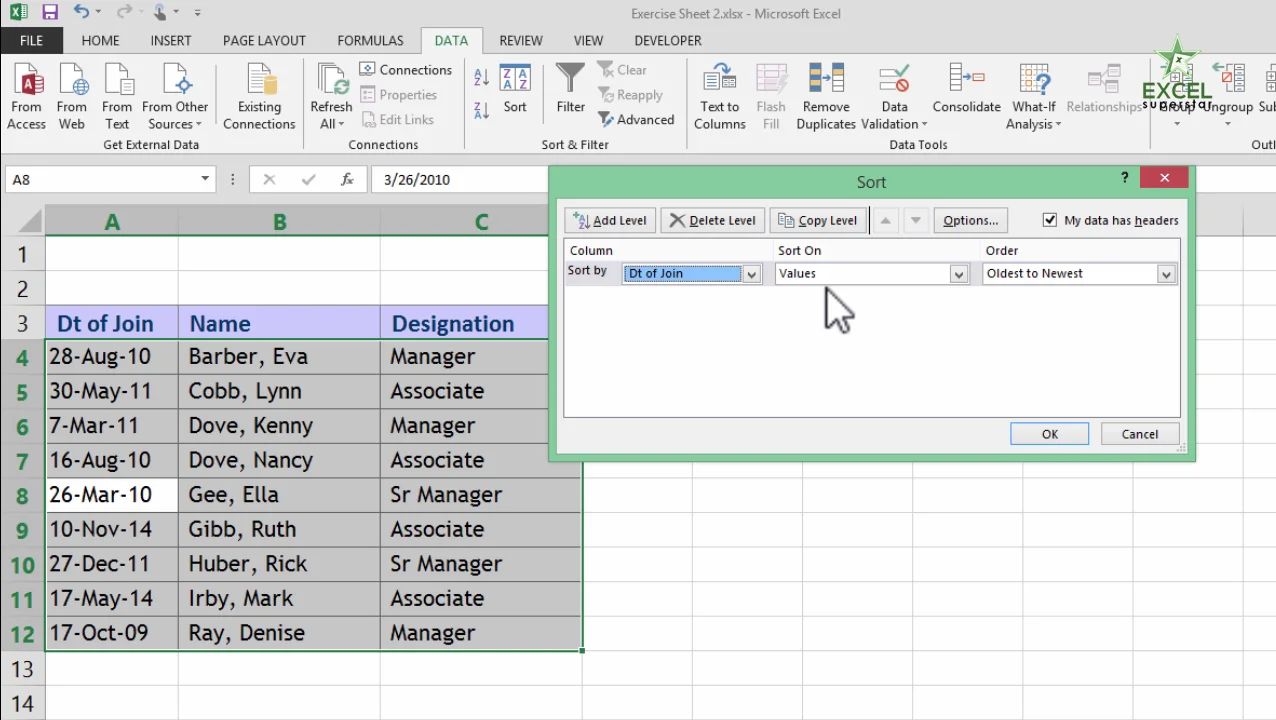The image size is (1276, 720).
Task: Switch to the PAGE LAYOUT tab
Action: pos(264,41)
